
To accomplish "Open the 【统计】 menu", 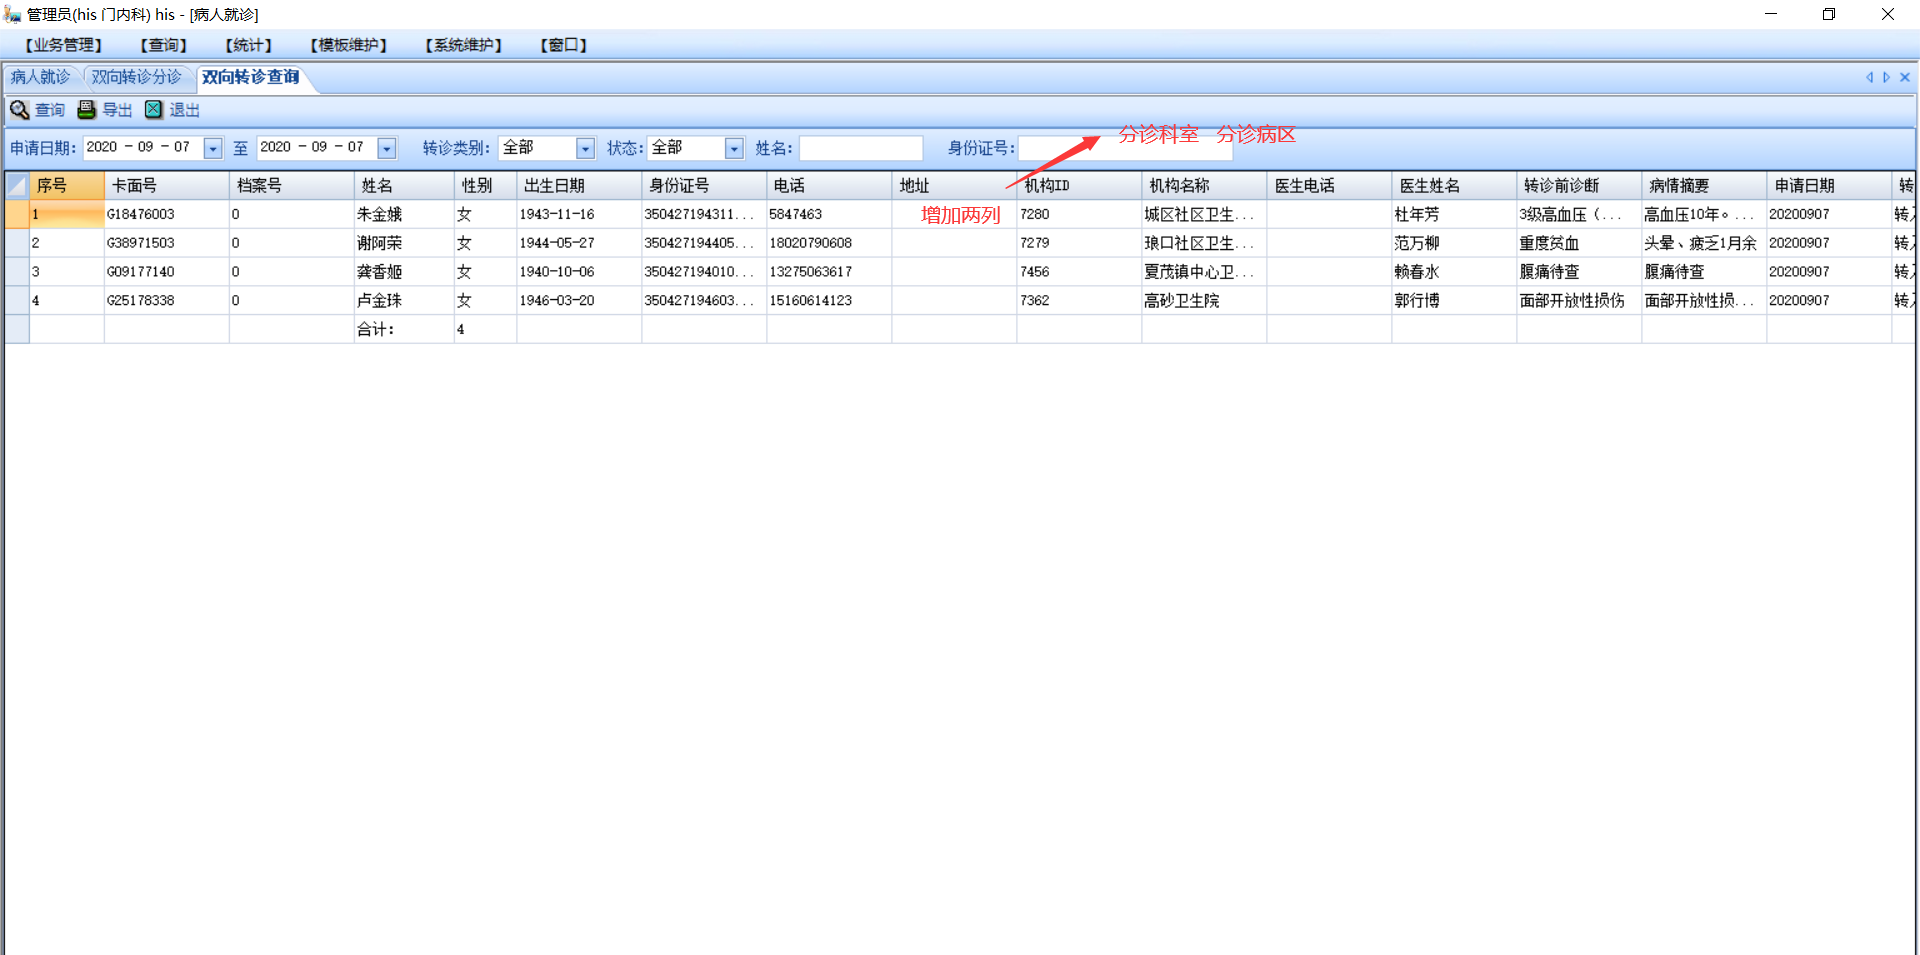I will coord(248,45).
